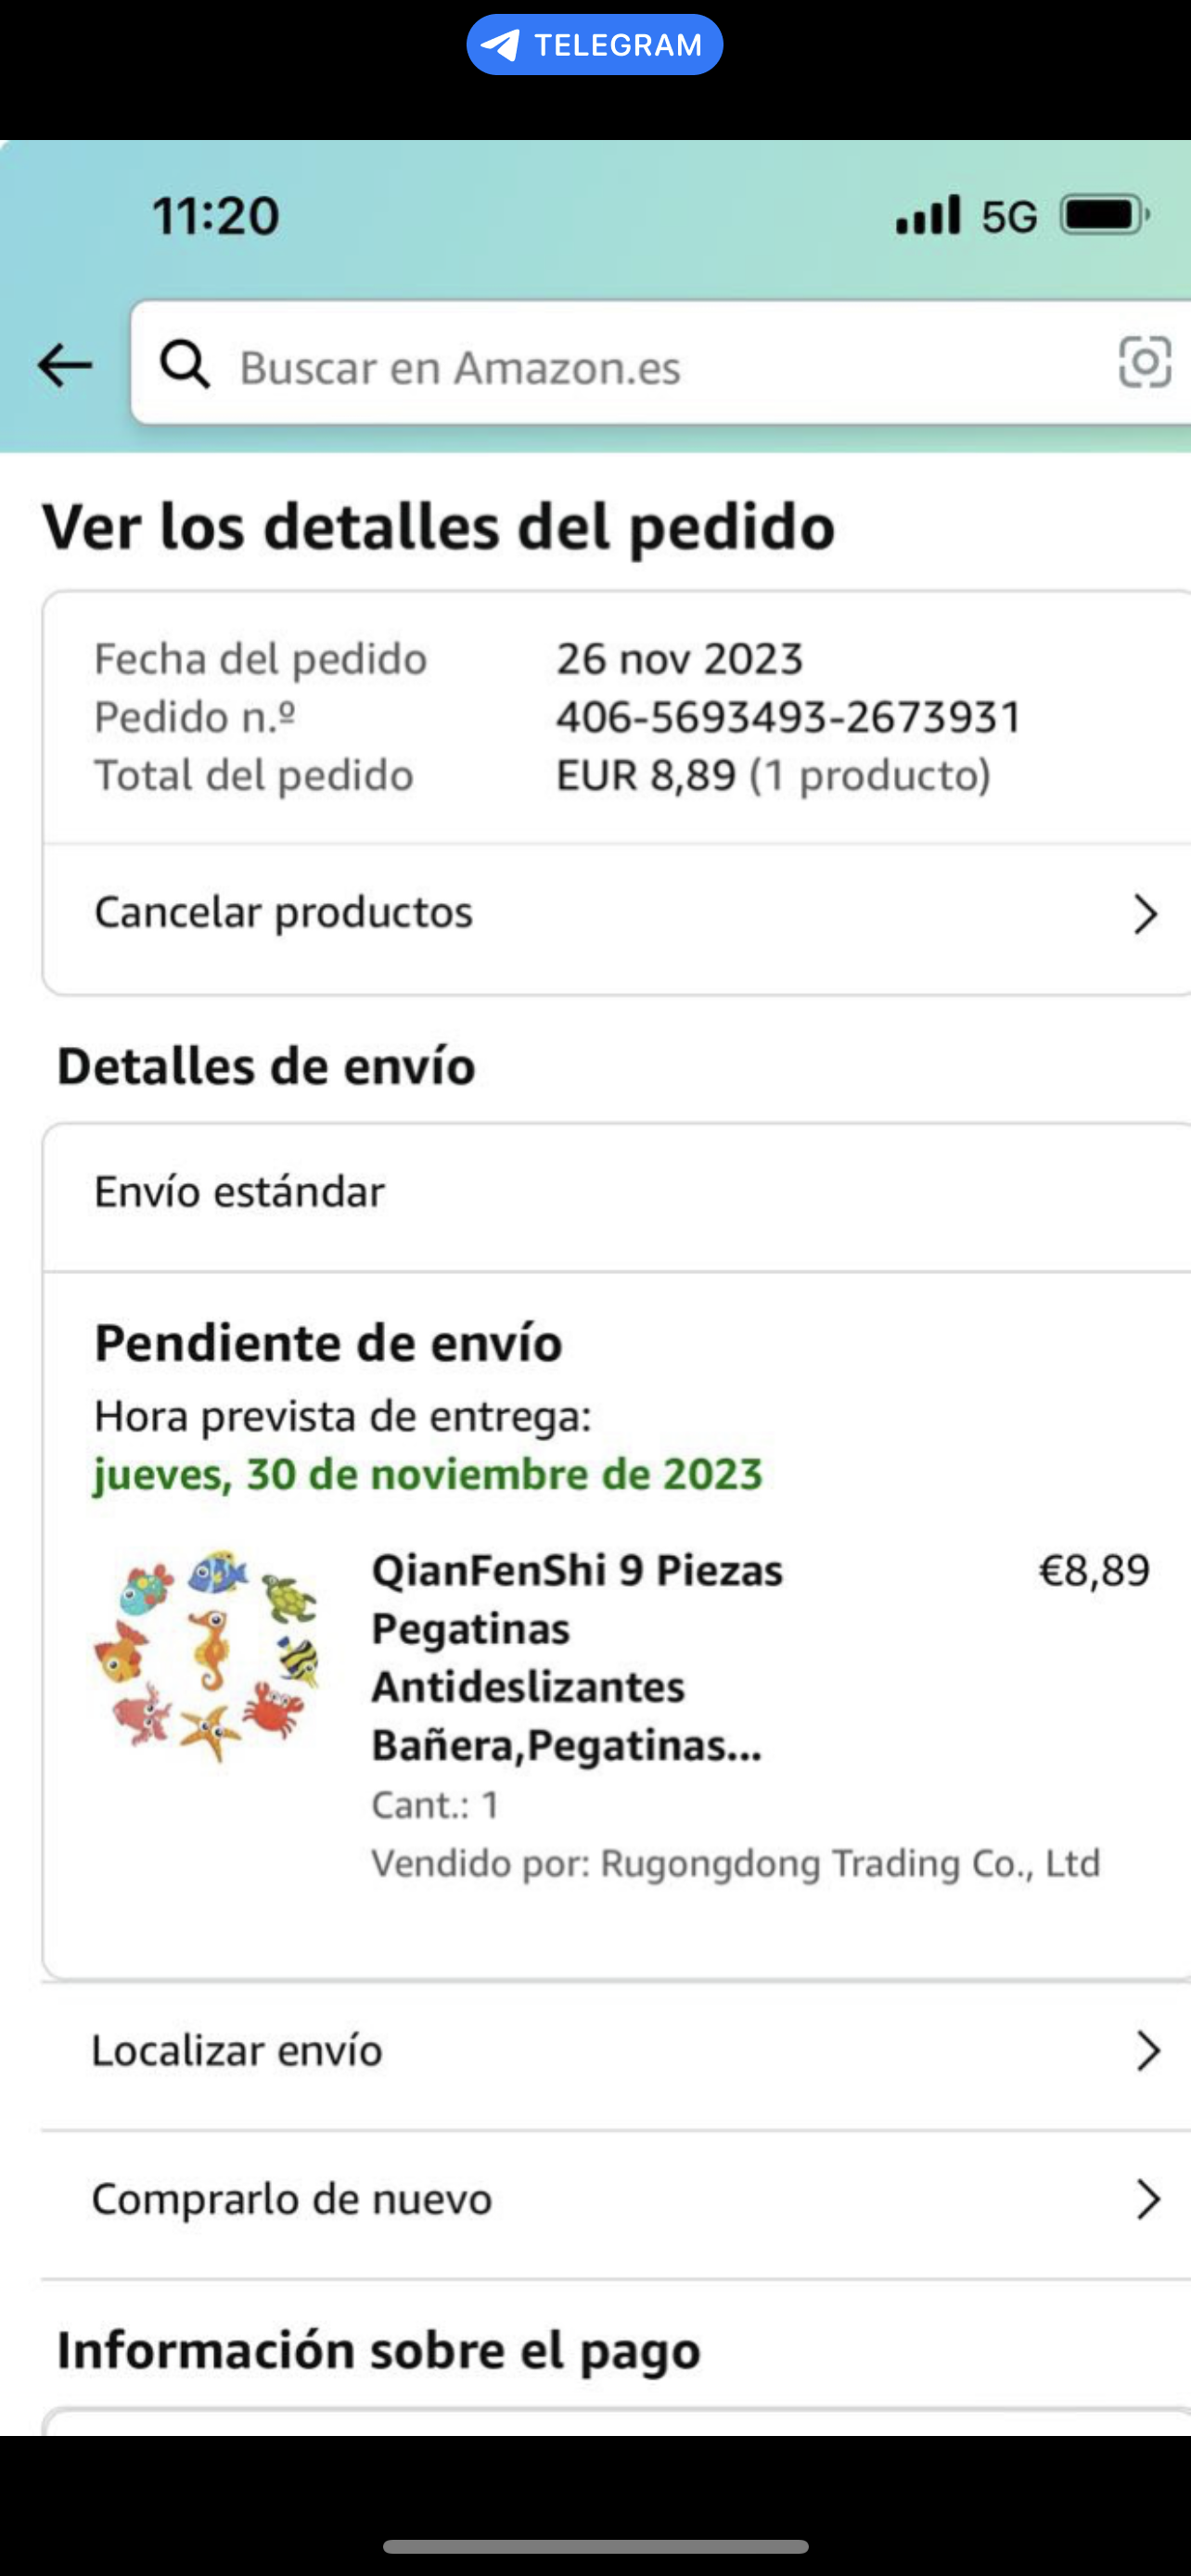Tap the home indicator bar
This screenshot has height=2576, width=1191.
click(595, 2546)
